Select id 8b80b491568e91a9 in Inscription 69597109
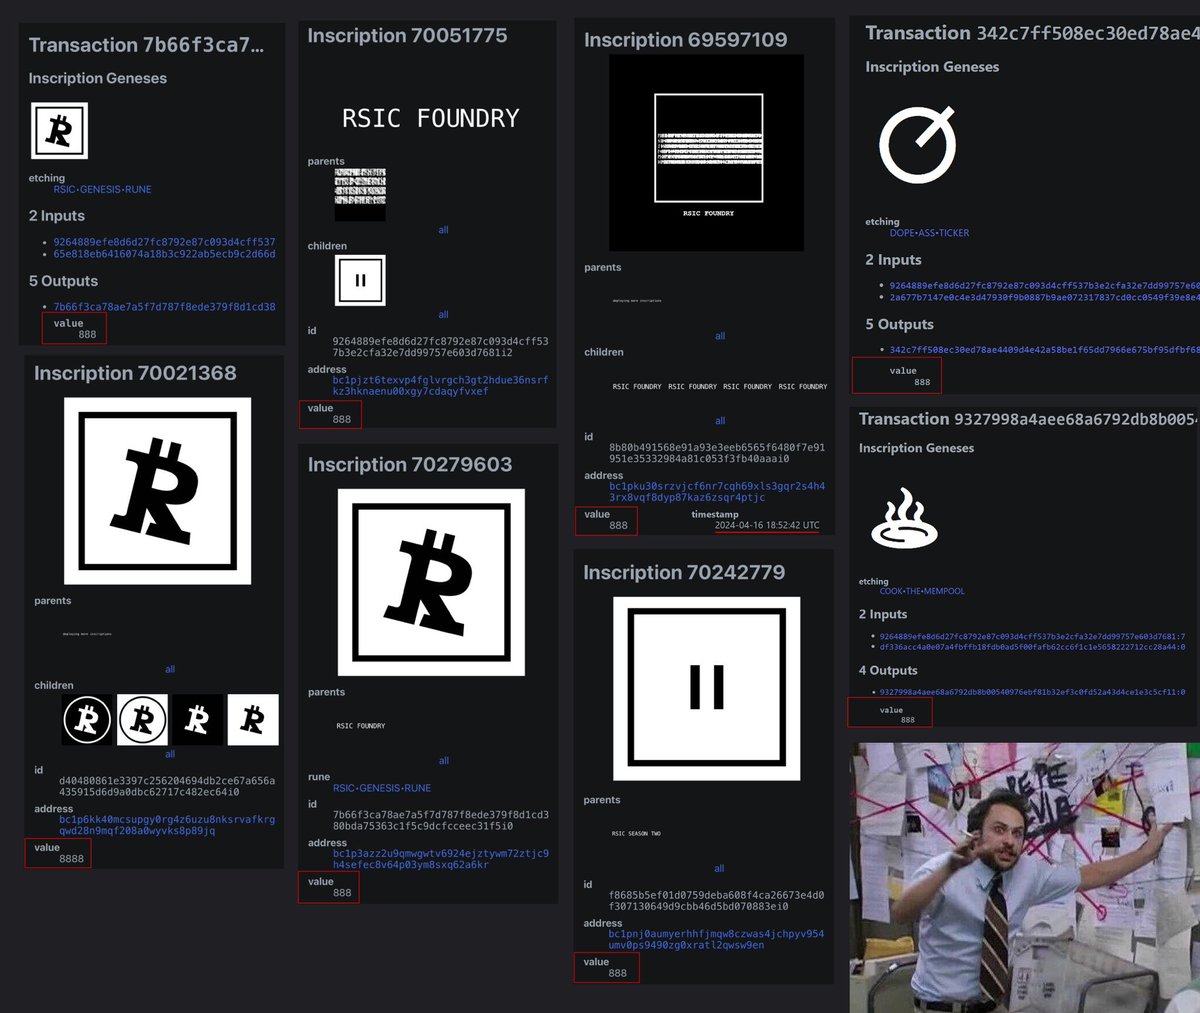The height and width of the screenshot is (1013, 1200). 717,453
